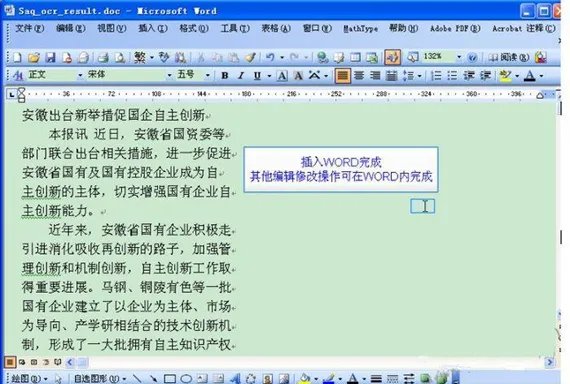Insert hyperlink globe icon
This screenshot has width=570, height=384.
point(322,57)
